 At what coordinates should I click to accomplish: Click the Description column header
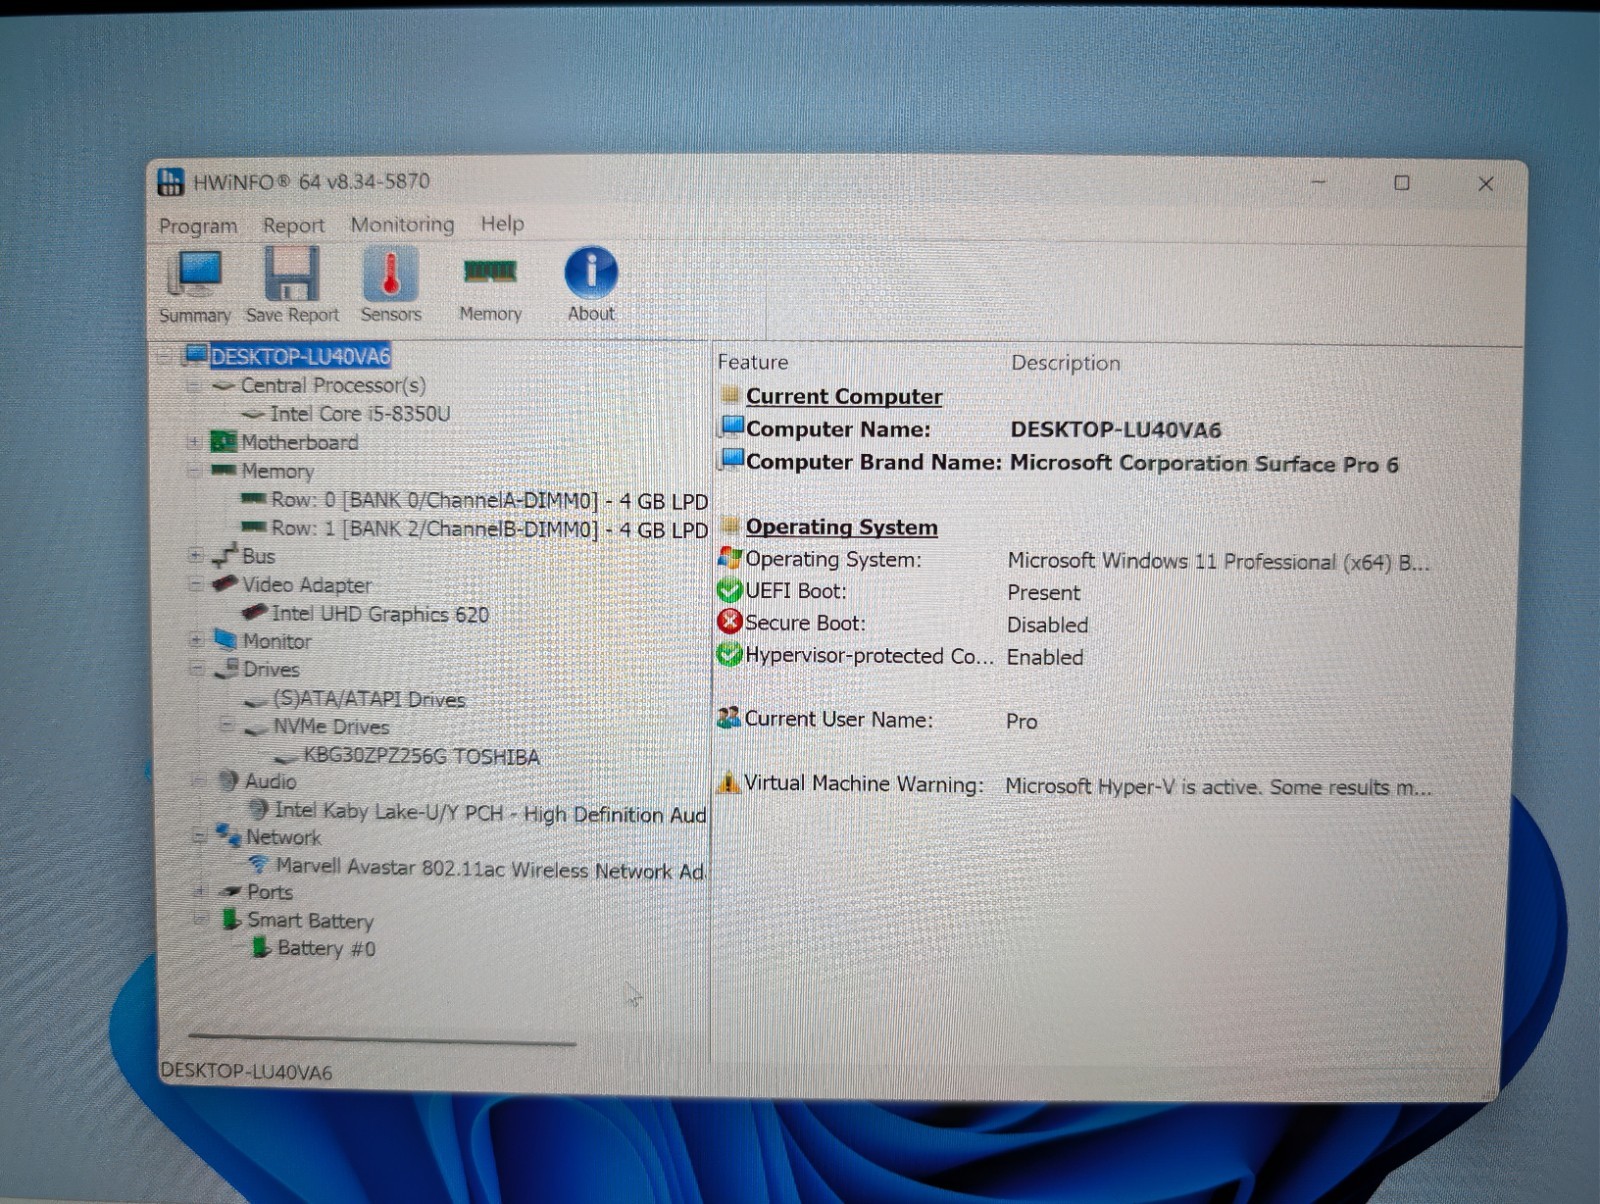point(1065,363)
